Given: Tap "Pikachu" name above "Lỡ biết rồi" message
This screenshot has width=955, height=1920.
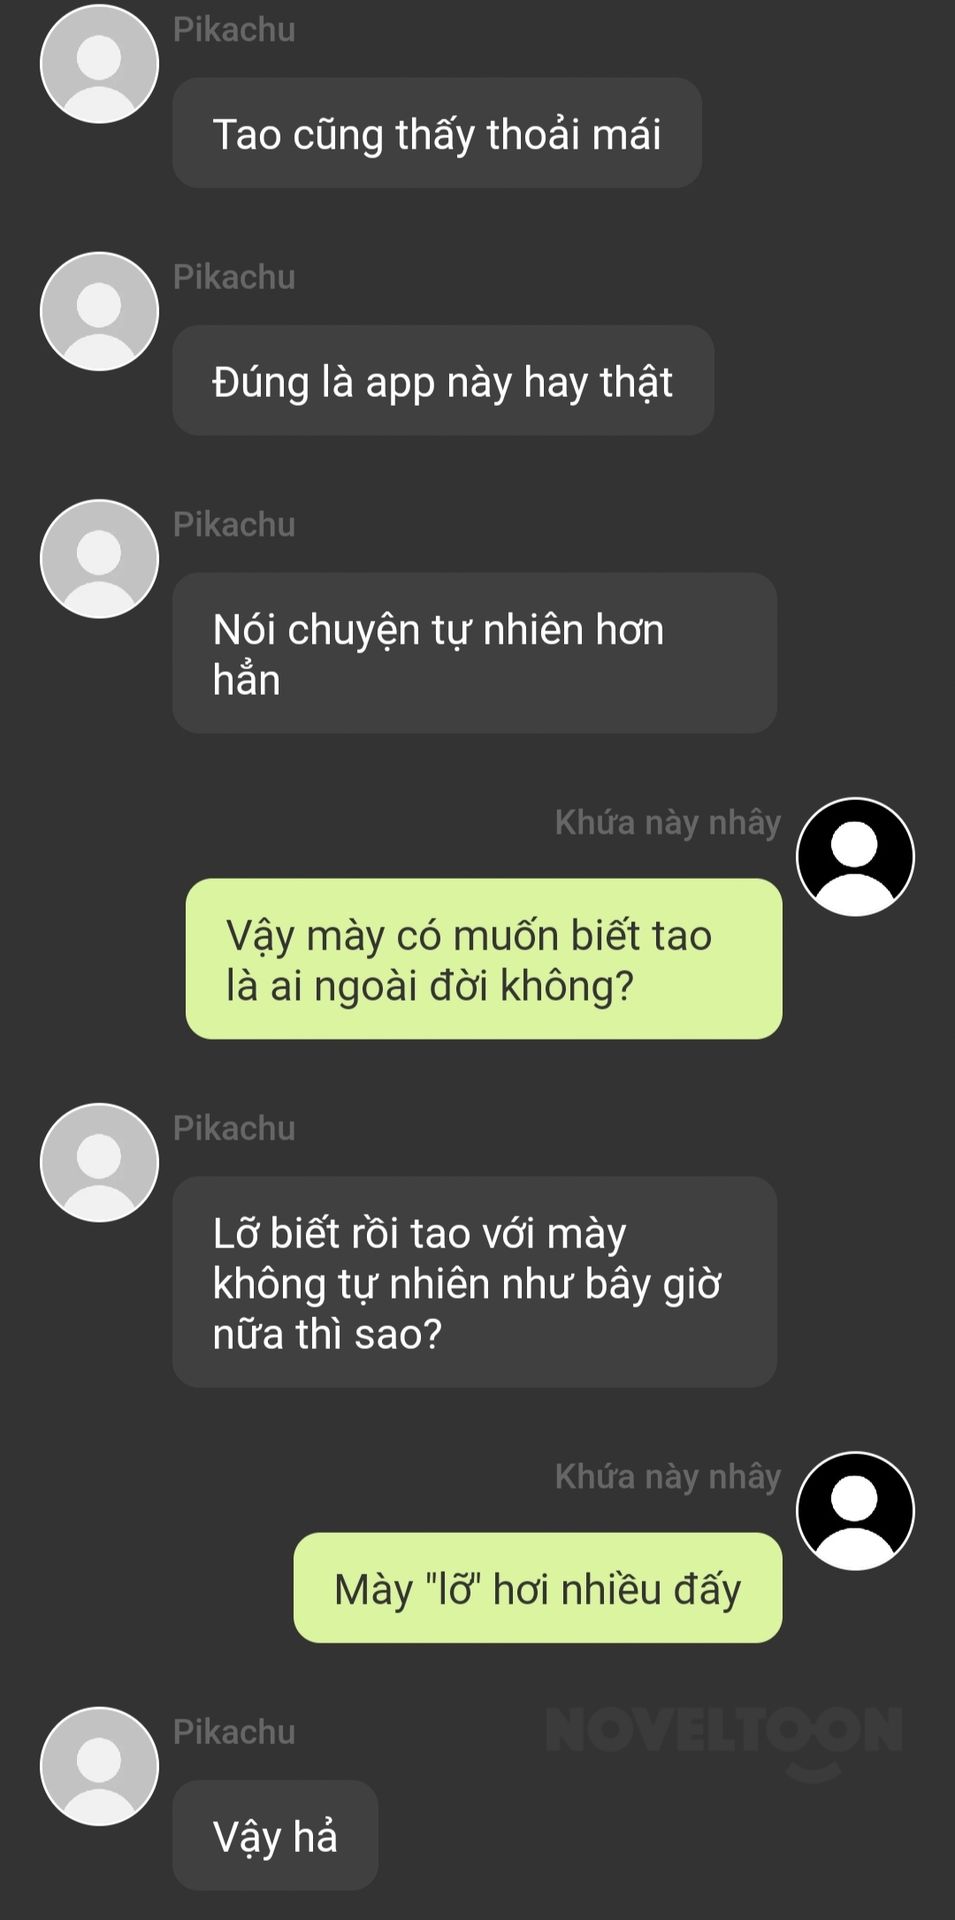Looking at the screenshot, I should click(234, 1128).
